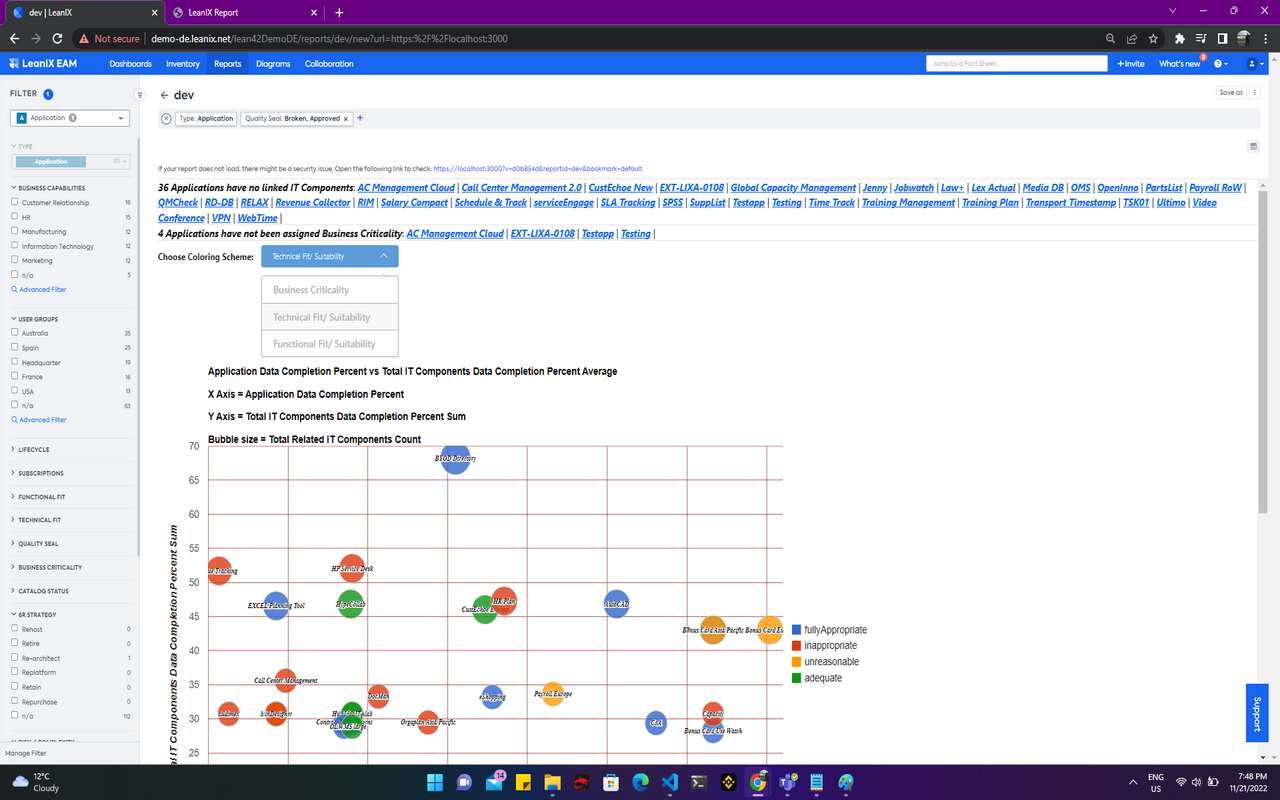
Task: Check the Information Technology checkbox
Action: pos(15,246)
